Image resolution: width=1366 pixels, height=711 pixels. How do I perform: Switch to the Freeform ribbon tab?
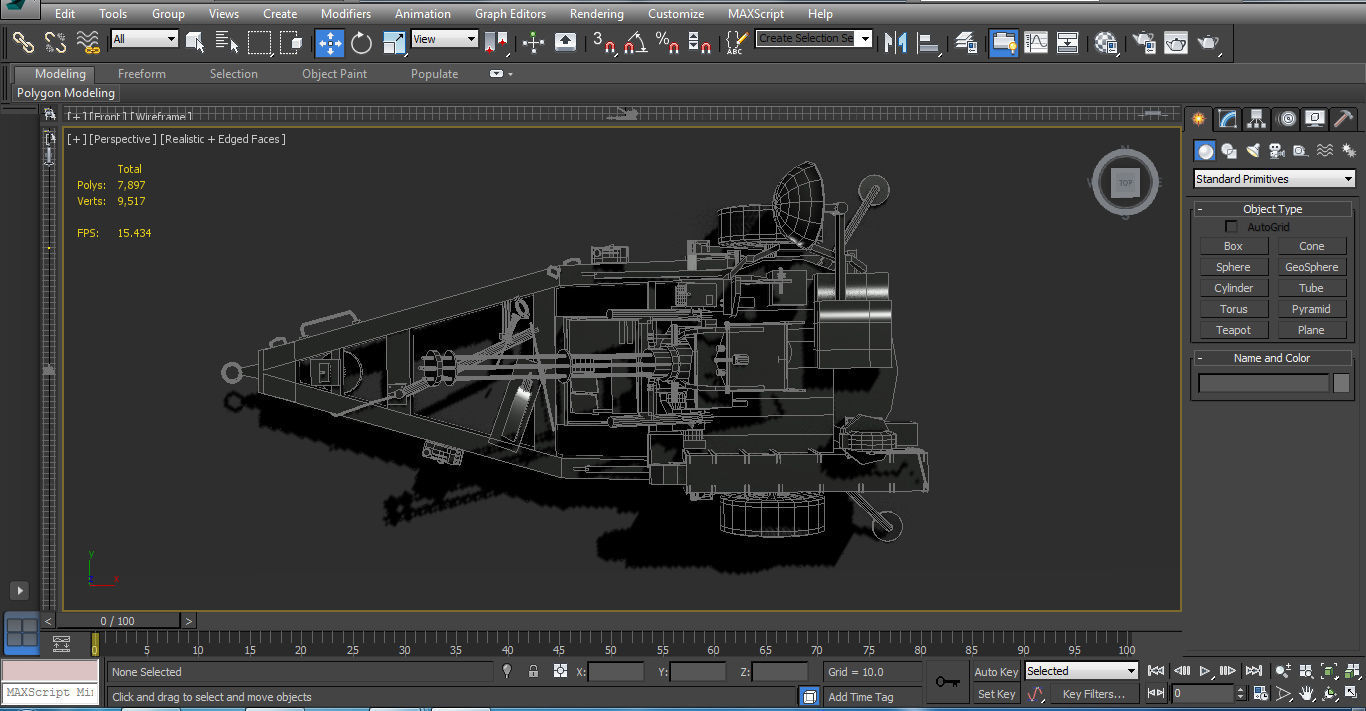pyautogui.click(x=141, y=74)
